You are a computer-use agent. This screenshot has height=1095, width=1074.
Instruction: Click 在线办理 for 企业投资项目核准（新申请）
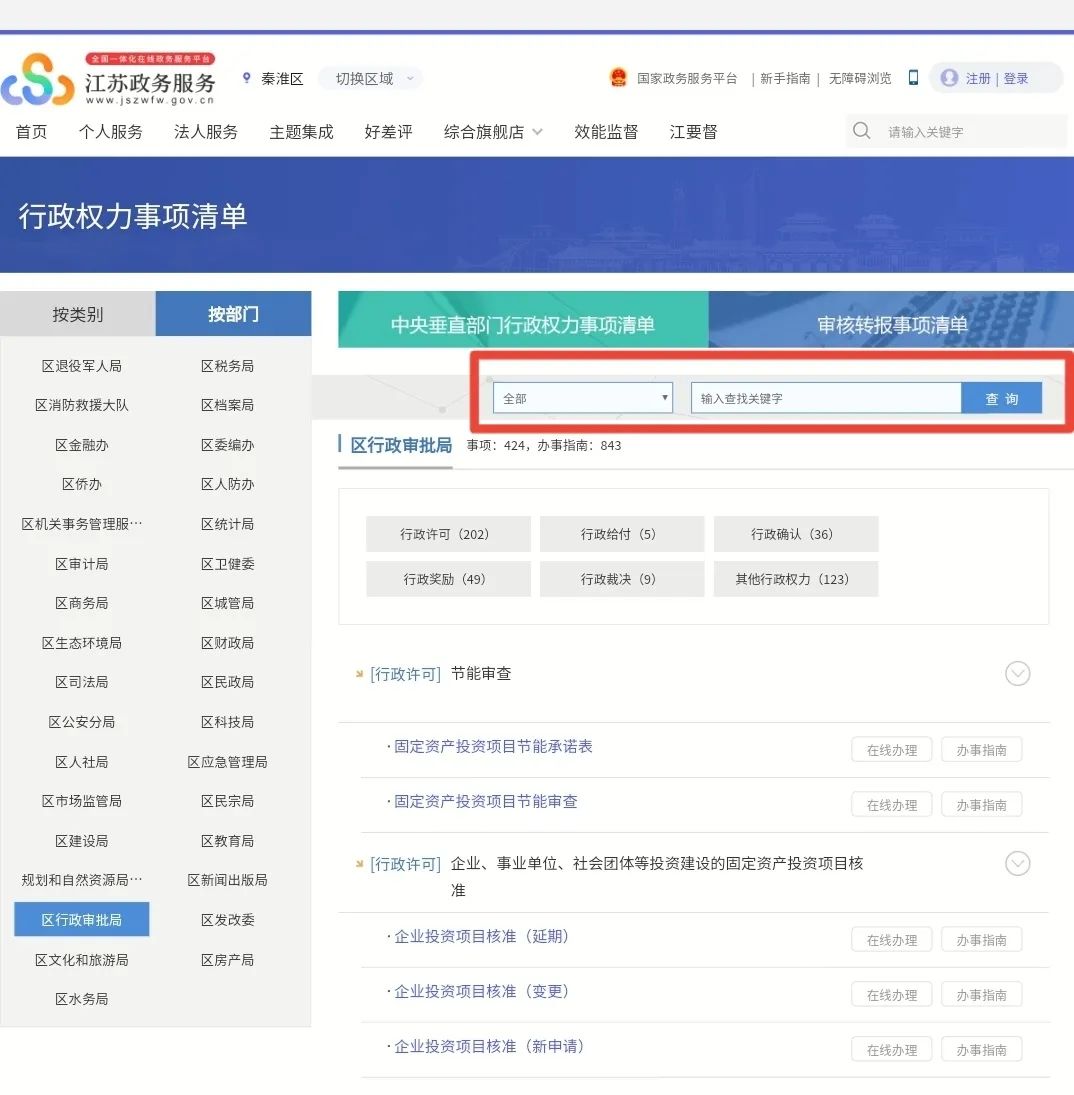(890, 1048)
